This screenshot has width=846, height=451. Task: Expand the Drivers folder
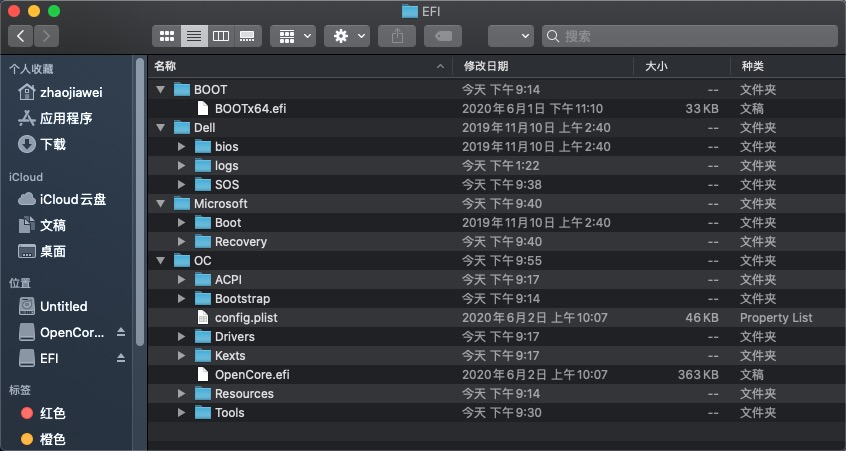[181, 337]
